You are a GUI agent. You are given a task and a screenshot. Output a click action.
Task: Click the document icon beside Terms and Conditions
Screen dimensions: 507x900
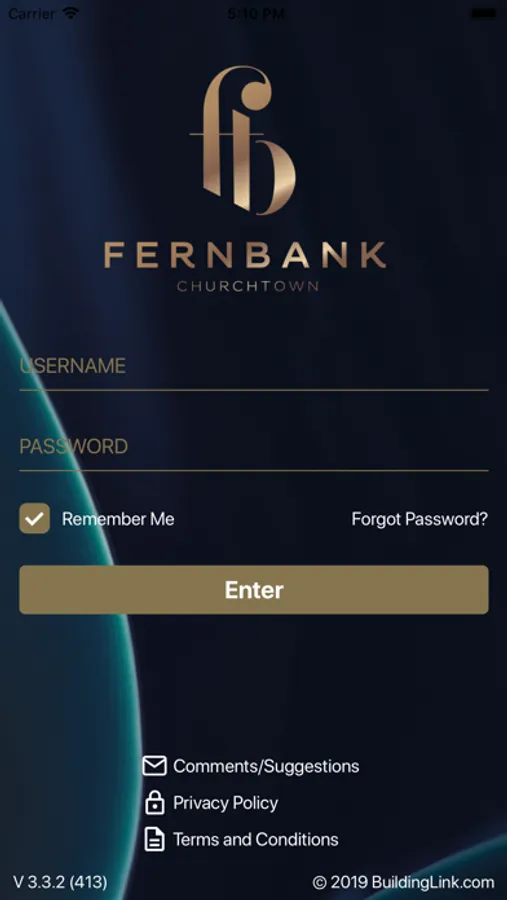click(x=154, y=839)
